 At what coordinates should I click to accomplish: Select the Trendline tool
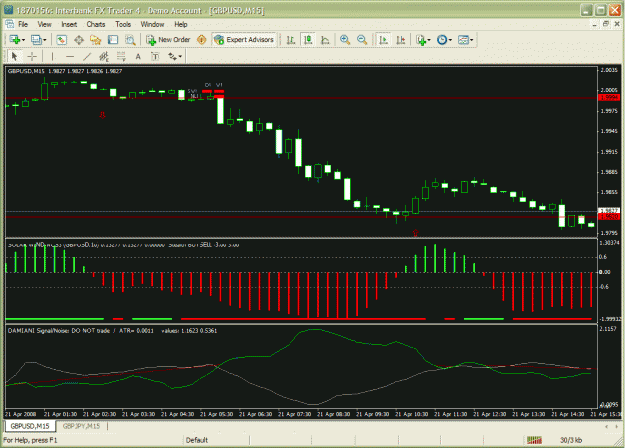(87, 57)
